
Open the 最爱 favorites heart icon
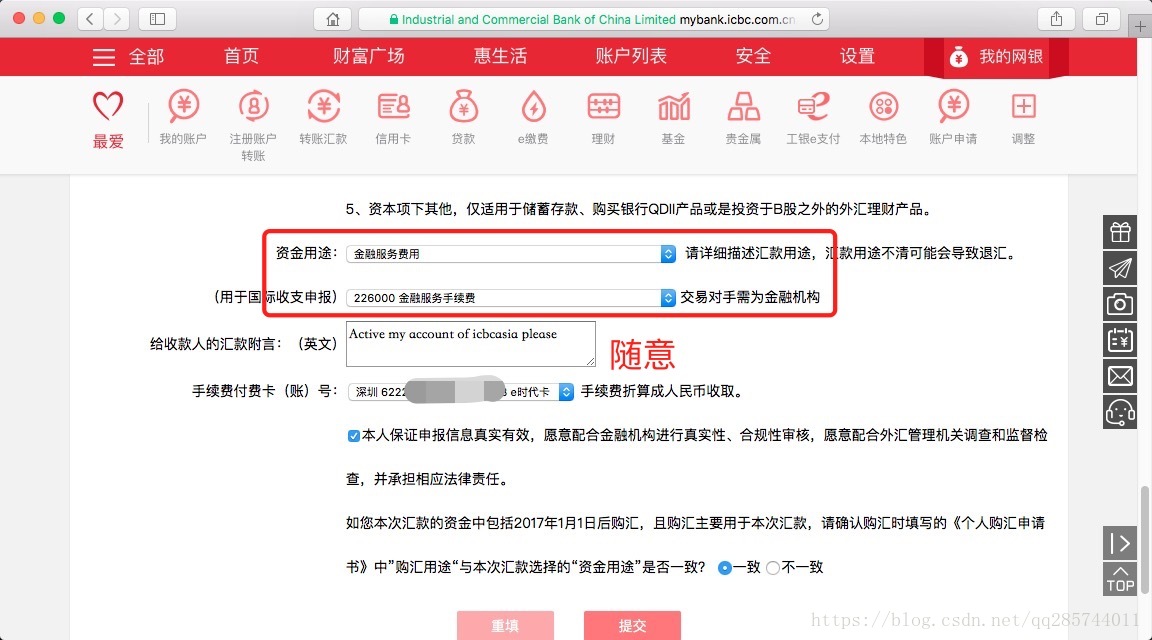[108, 107]
